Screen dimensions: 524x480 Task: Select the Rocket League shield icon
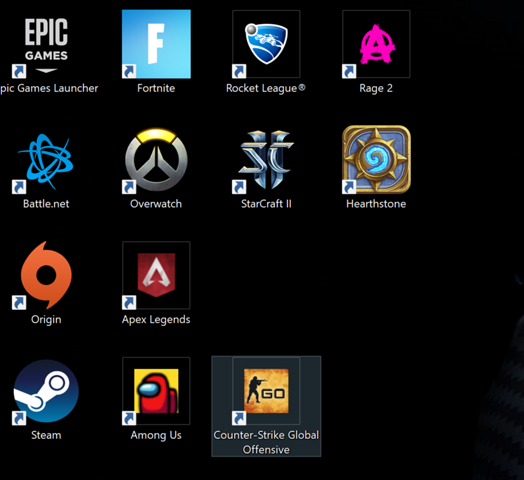266,44
